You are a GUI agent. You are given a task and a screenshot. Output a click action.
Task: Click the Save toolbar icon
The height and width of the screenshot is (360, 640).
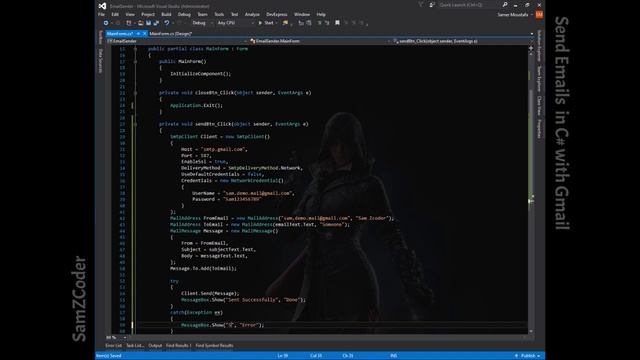[x=149, y=23]
